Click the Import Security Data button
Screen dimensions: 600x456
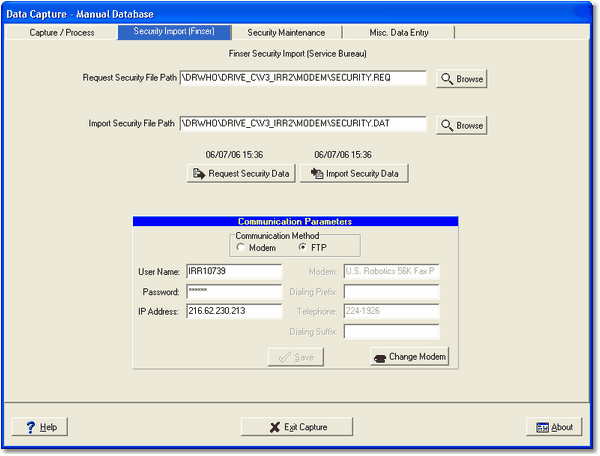coord(354,173)
